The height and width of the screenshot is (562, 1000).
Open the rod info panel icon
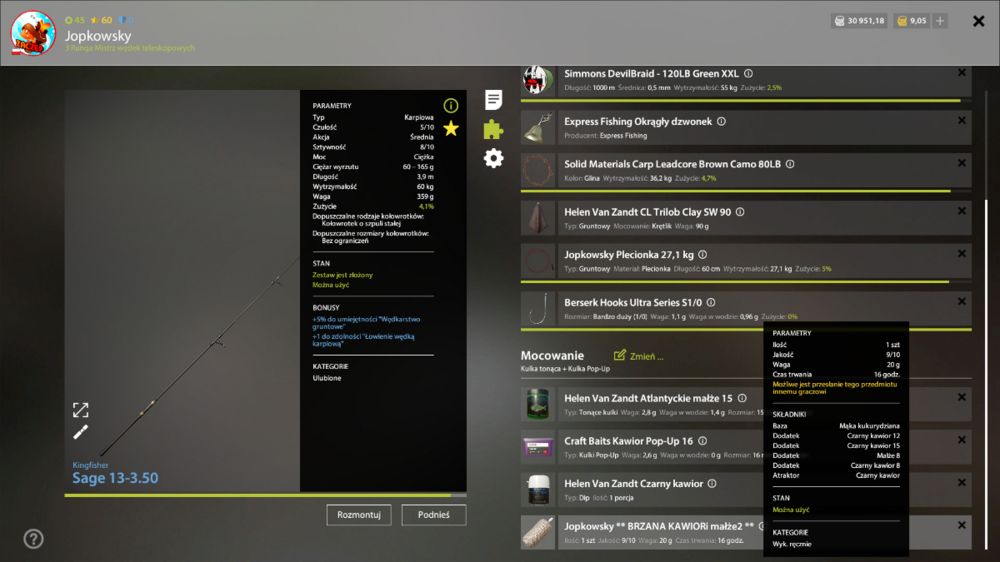[x=451, y=105]
